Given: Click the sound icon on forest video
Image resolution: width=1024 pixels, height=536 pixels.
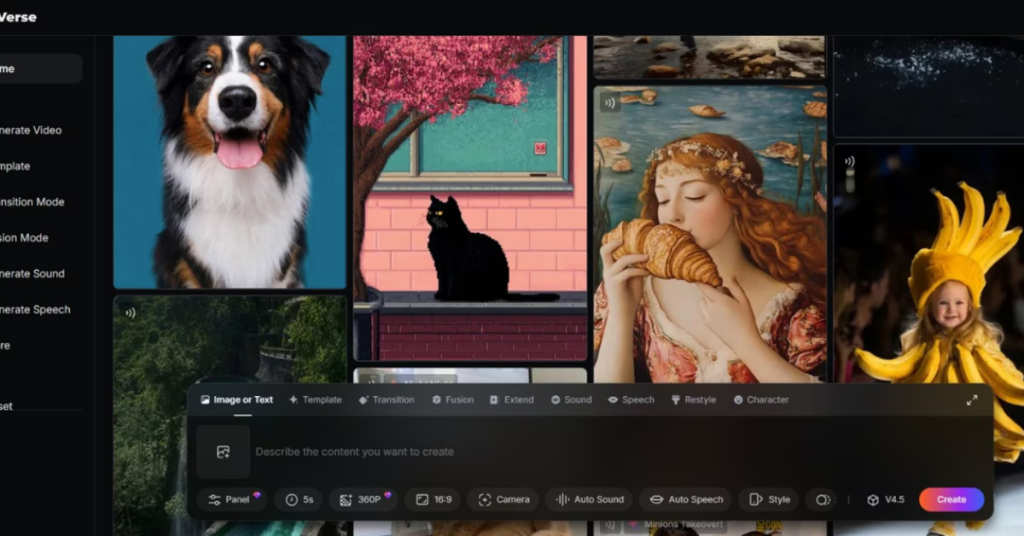Looking at the screenshot, I should [x=130, y=312].
